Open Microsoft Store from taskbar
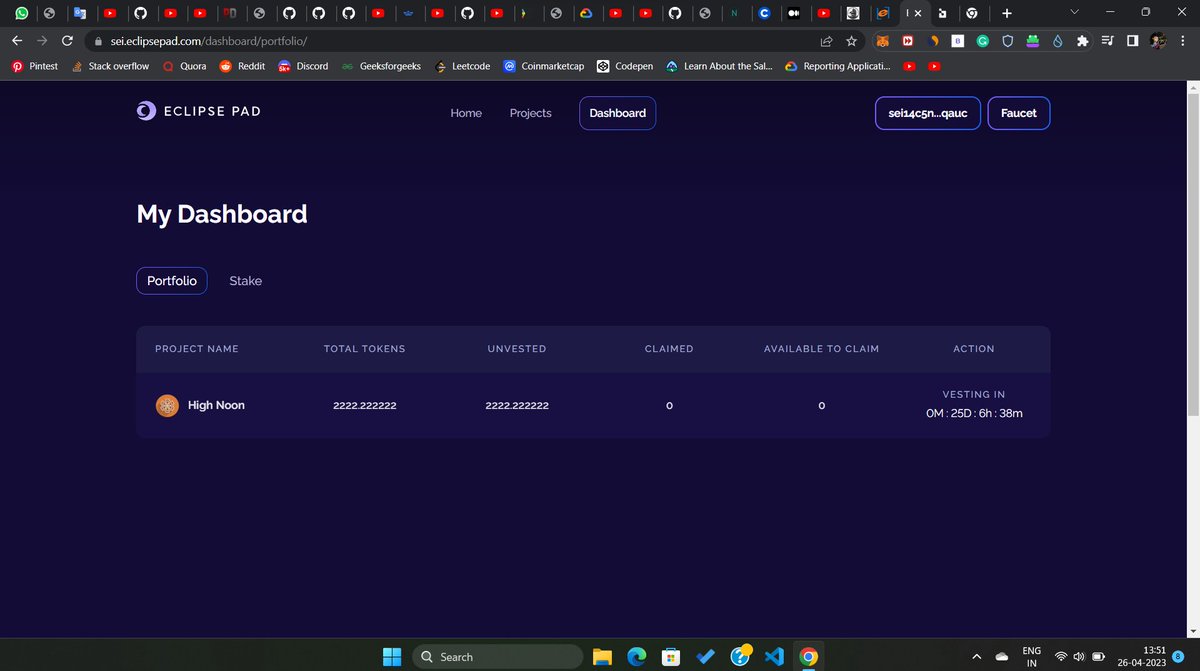The image size is (1200, 671). point(671,656)
